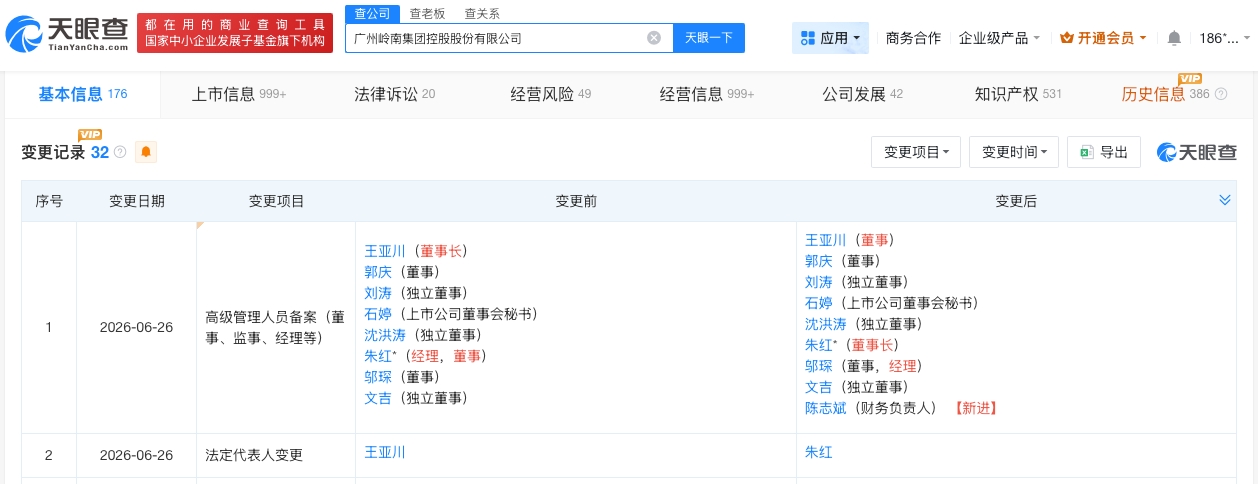This screenshot has width=1258, height=484.
Task: Open the 开通会员 dropdown
Action: pos(1104,38)
